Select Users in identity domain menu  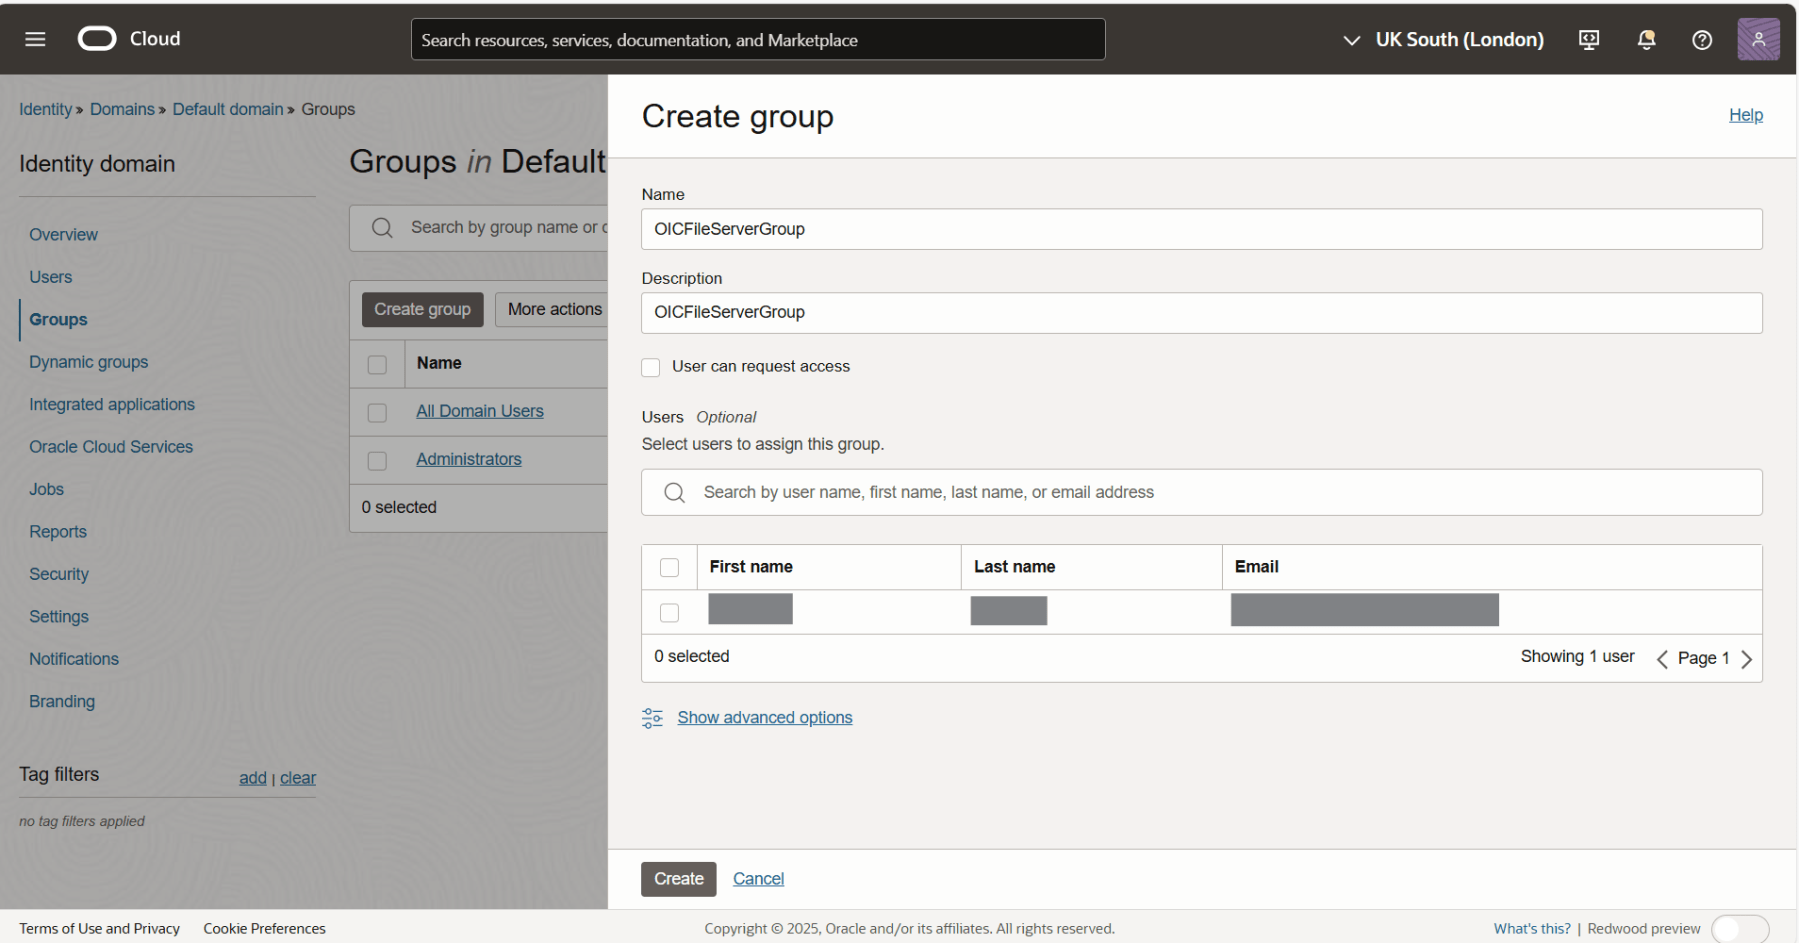pos(50,277)
